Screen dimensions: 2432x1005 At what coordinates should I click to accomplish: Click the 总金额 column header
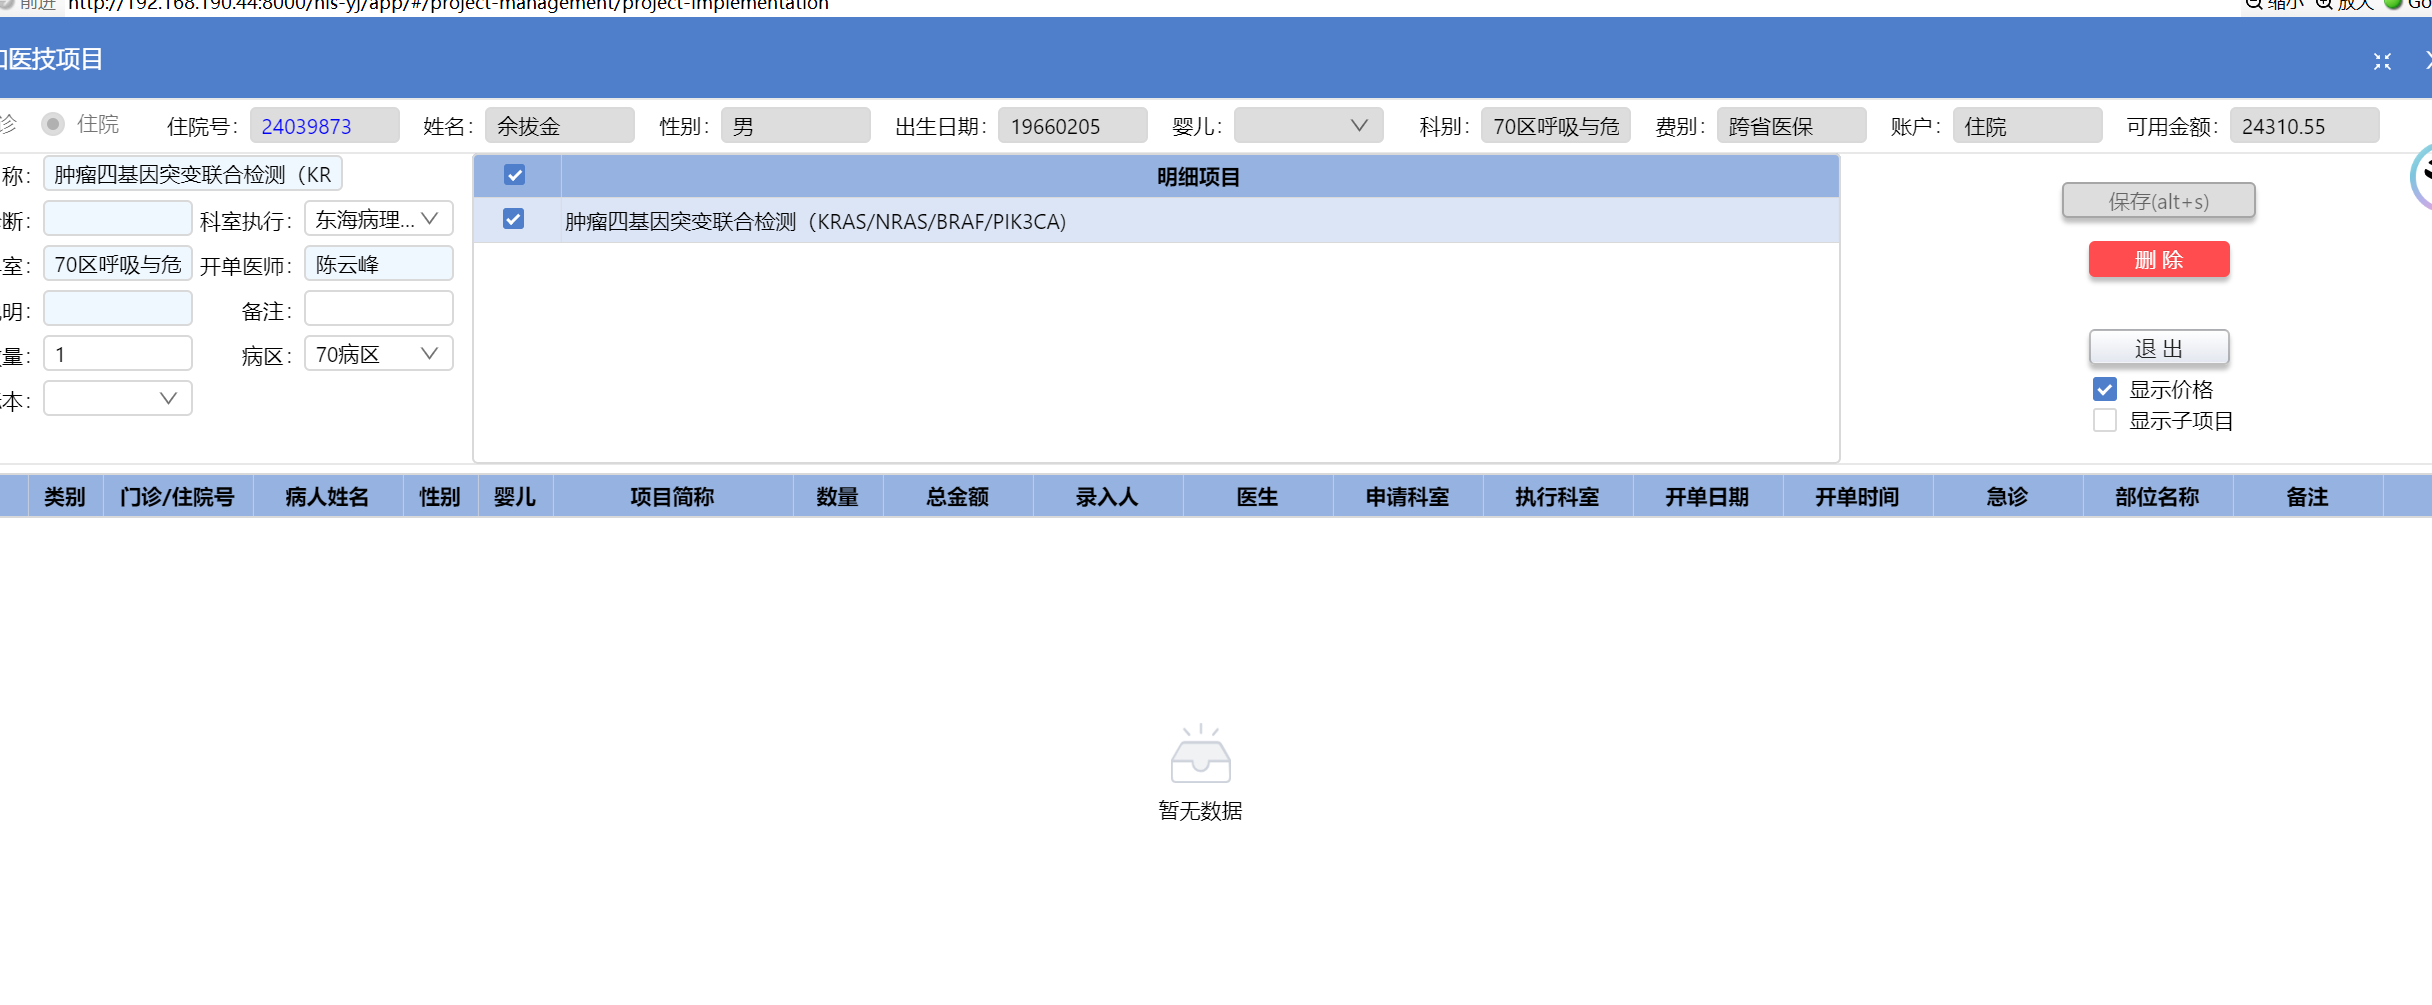[x=958, y=497]
